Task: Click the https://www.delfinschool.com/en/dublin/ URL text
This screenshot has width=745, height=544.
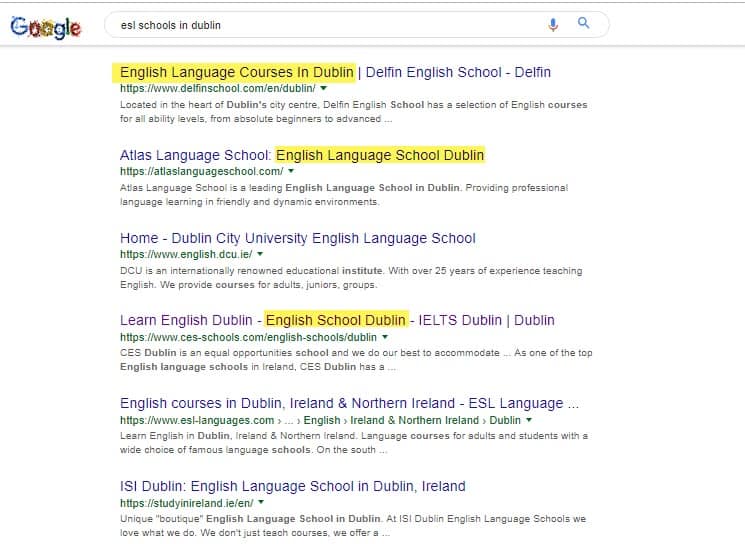Action: 218,88
